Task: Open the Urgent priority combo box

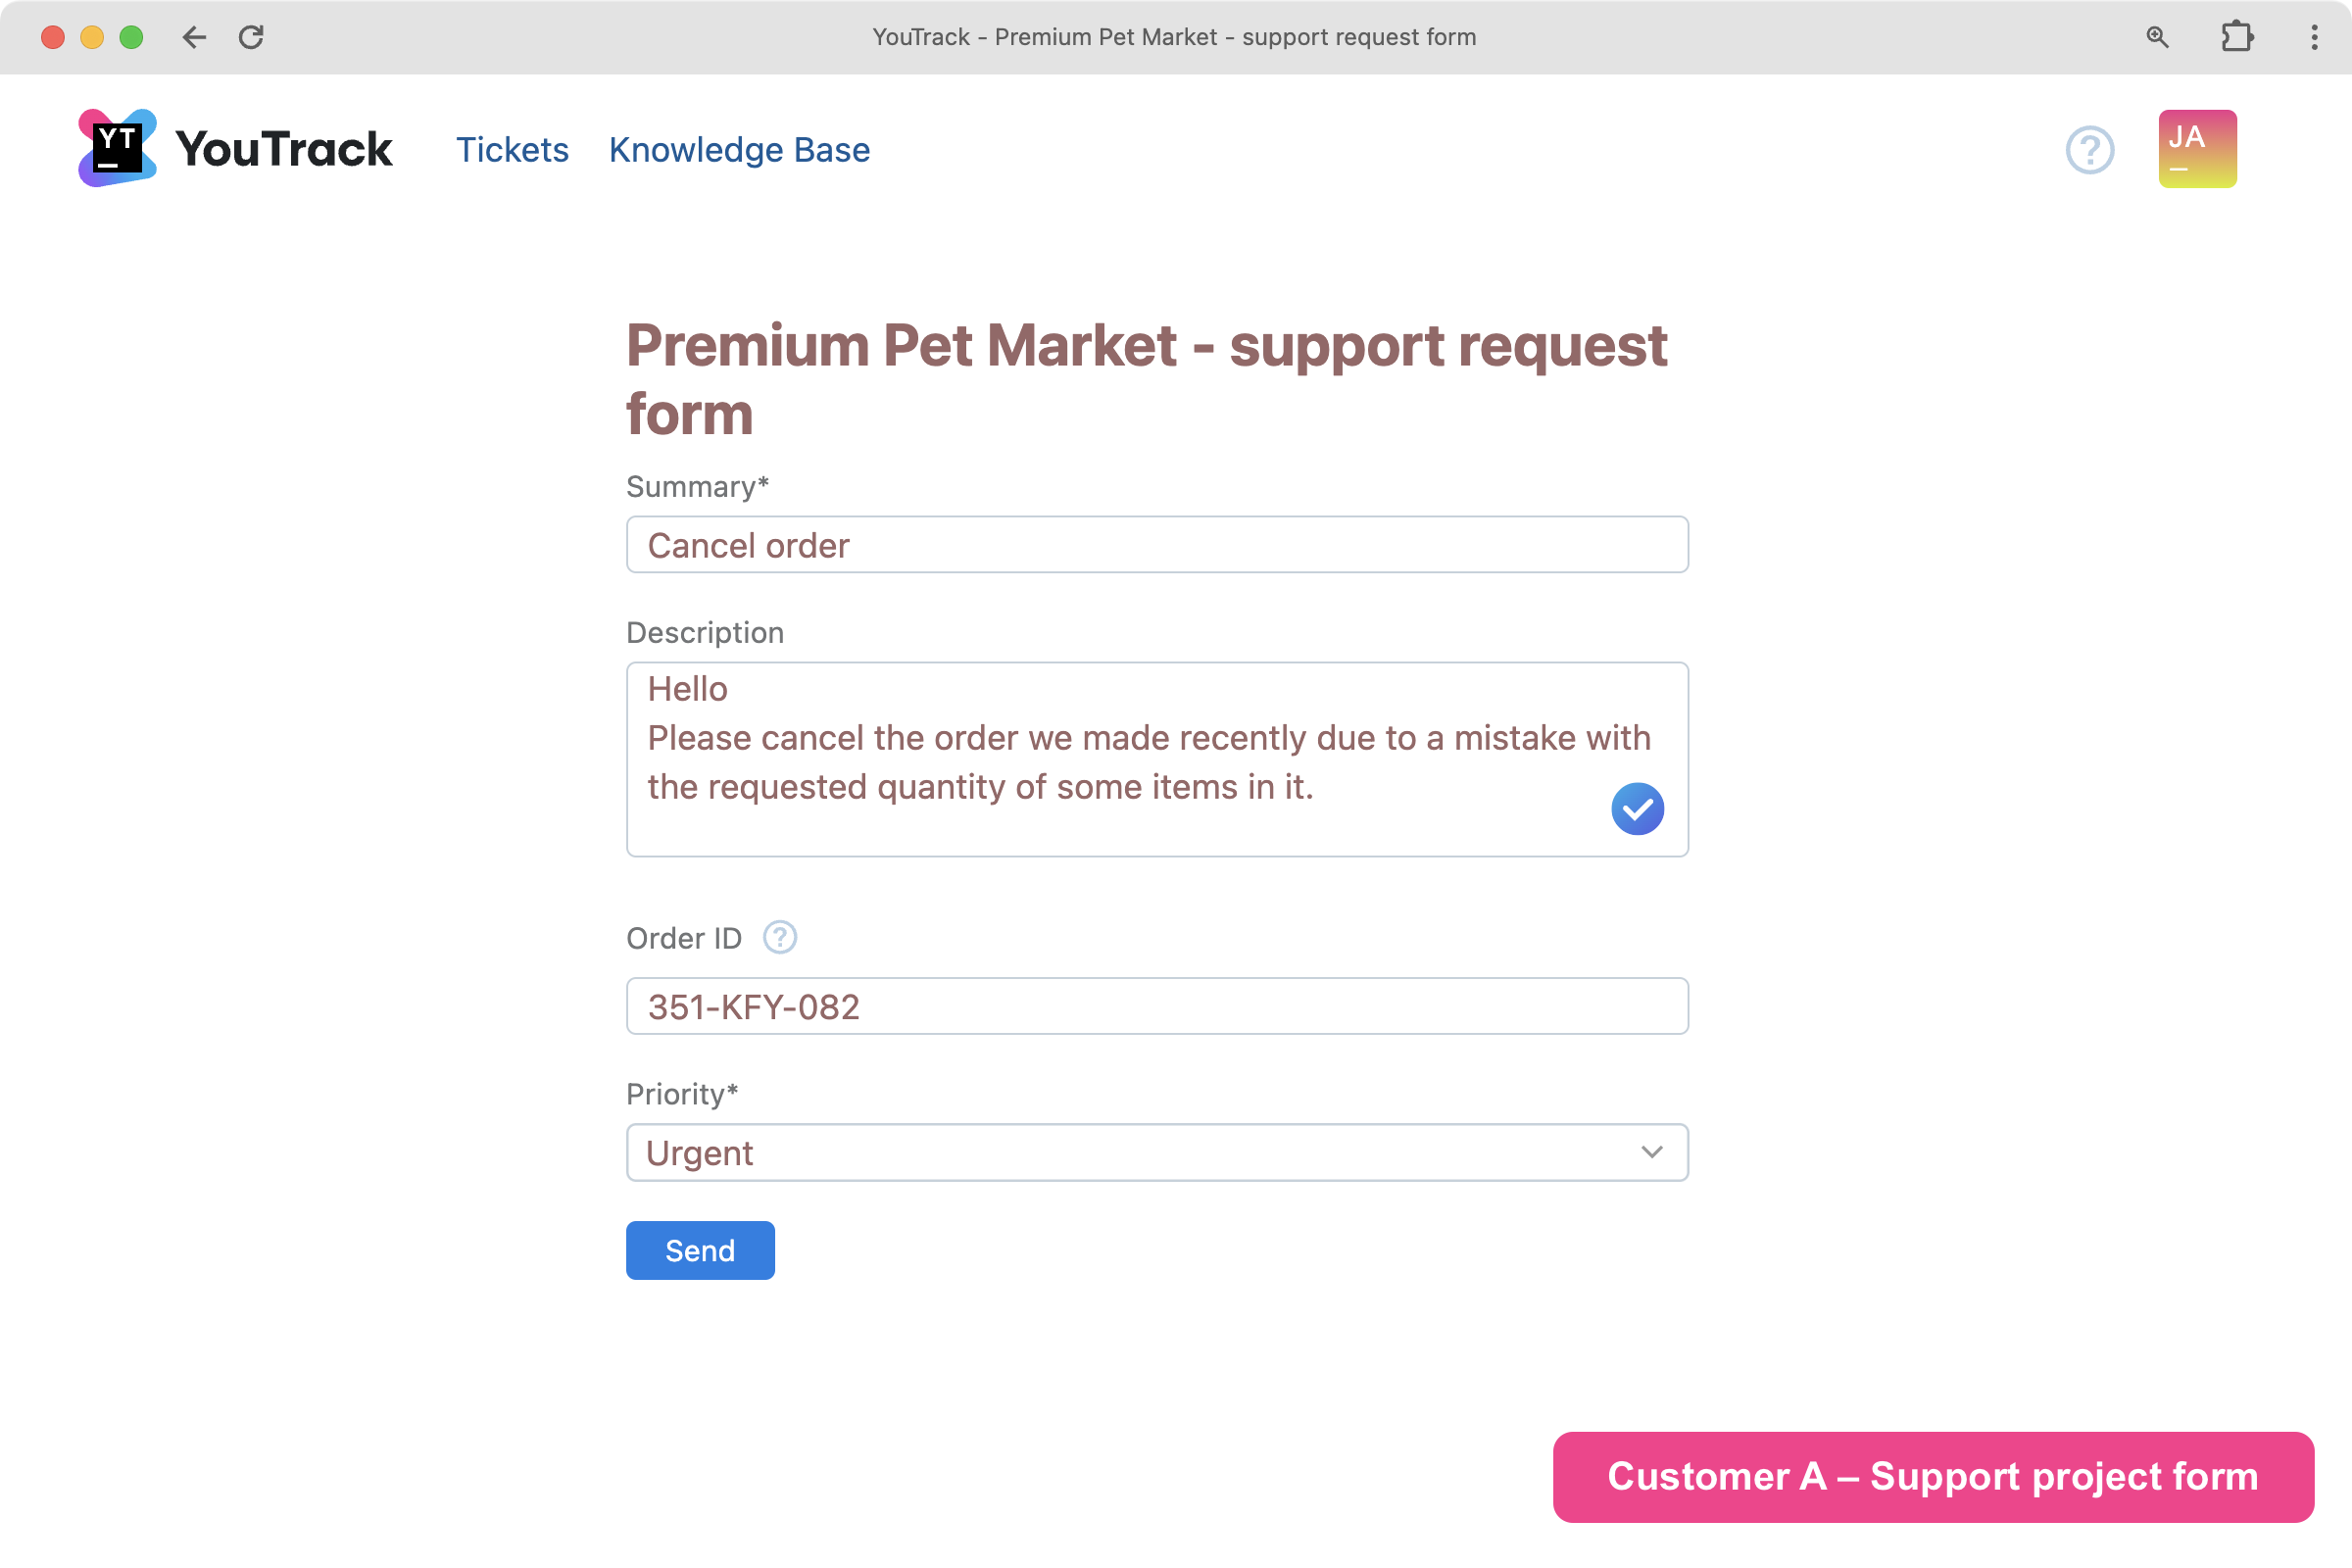Action: (1130, 1152)
